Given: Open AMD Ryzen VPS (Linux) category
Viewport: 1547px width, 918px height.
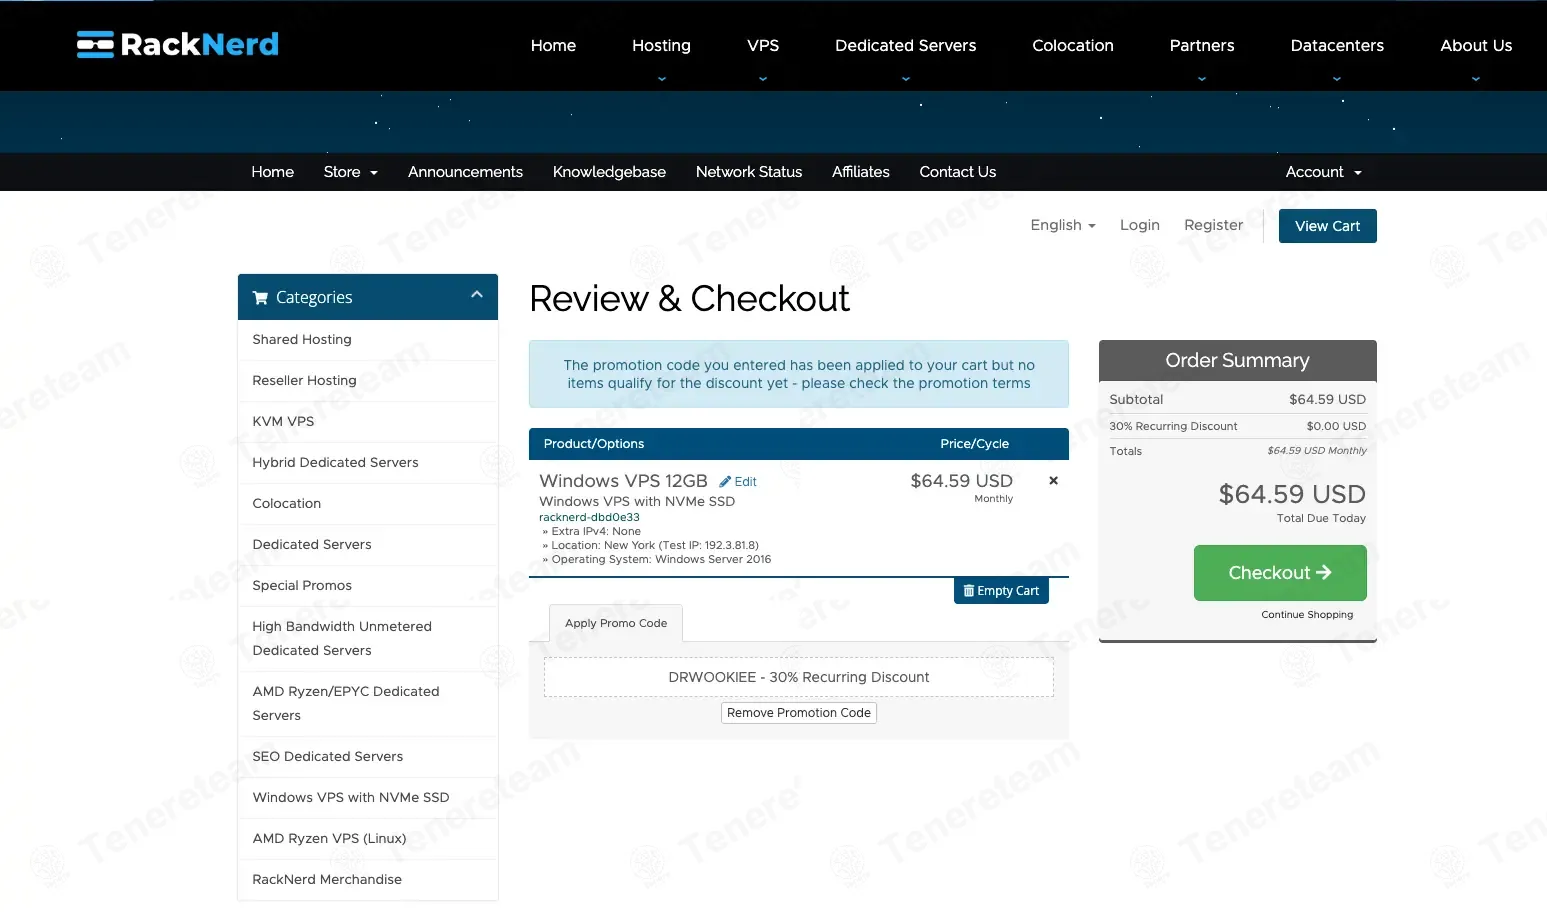Looking at the screenshot, I should pos(368,839).
